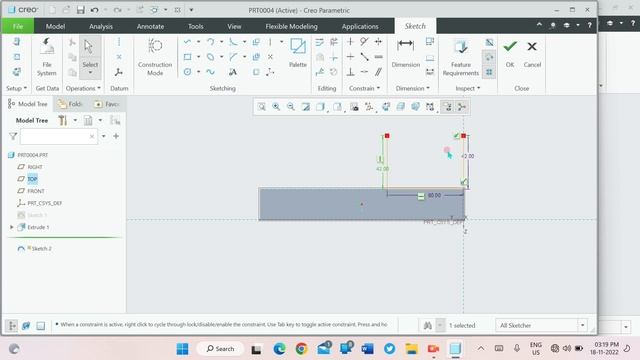The image size is (640, 360).
Task: Pick the Rectangle sketch tool
Action: click(x=187, y=57)
